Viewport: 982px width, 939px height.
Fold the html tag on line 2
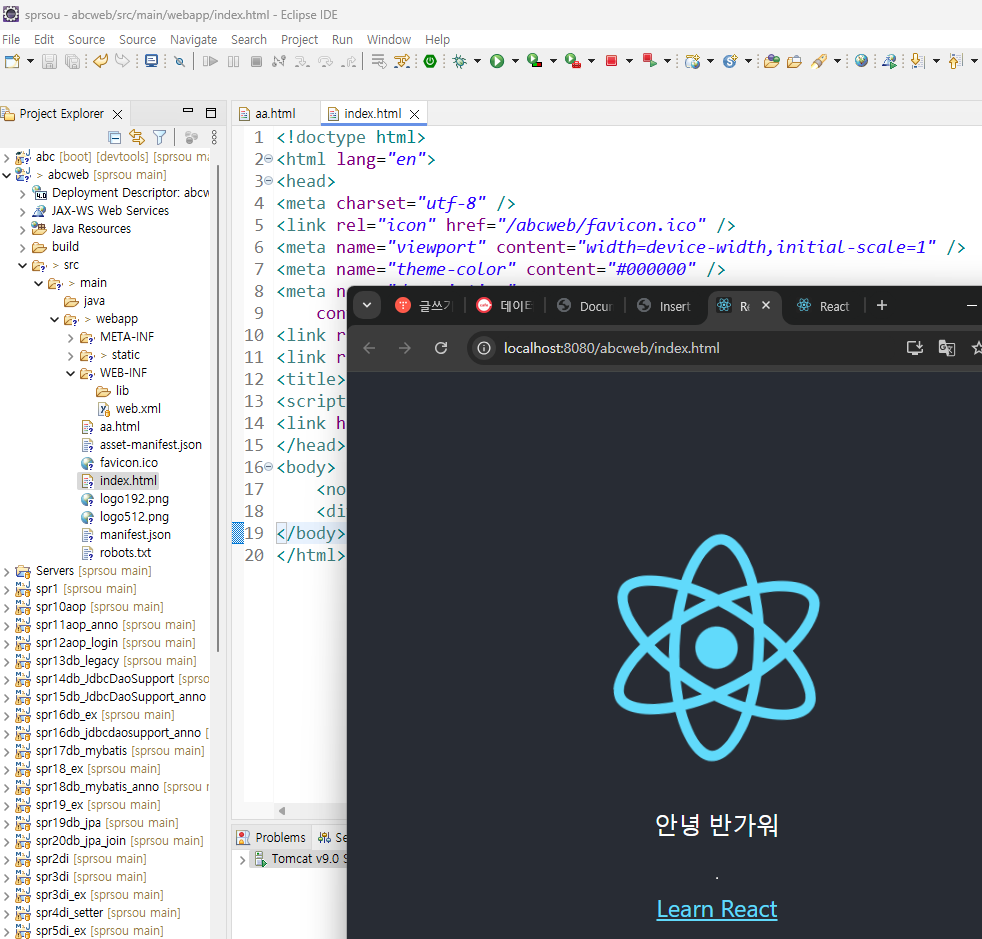pyautogui.click(x=268, y=158)
